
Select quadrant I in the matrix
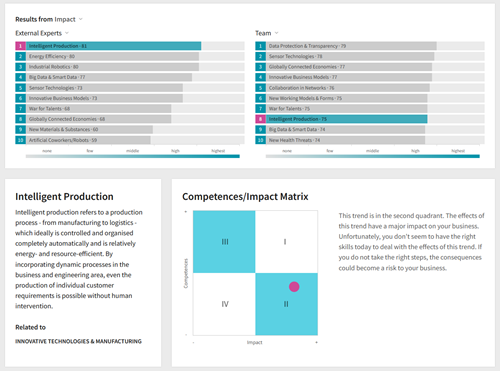click(287, 242)
